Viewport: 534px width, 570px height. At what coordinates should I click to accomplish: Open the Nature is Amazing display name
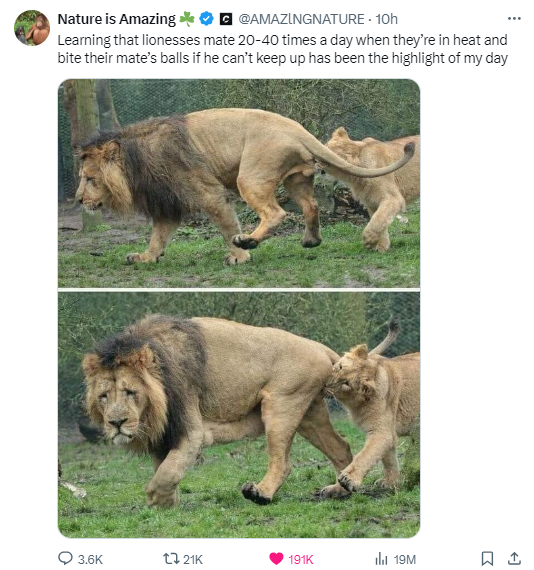click(116, 19)
